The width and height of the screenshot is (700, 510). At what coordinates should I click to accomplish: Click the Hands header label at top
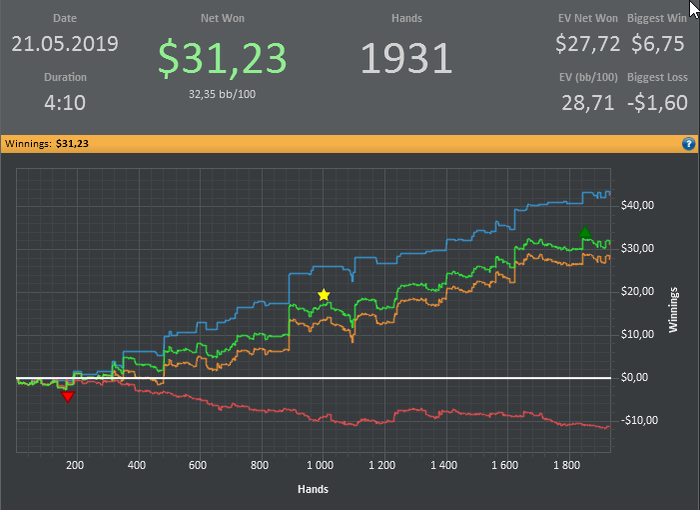coord(407,18)
